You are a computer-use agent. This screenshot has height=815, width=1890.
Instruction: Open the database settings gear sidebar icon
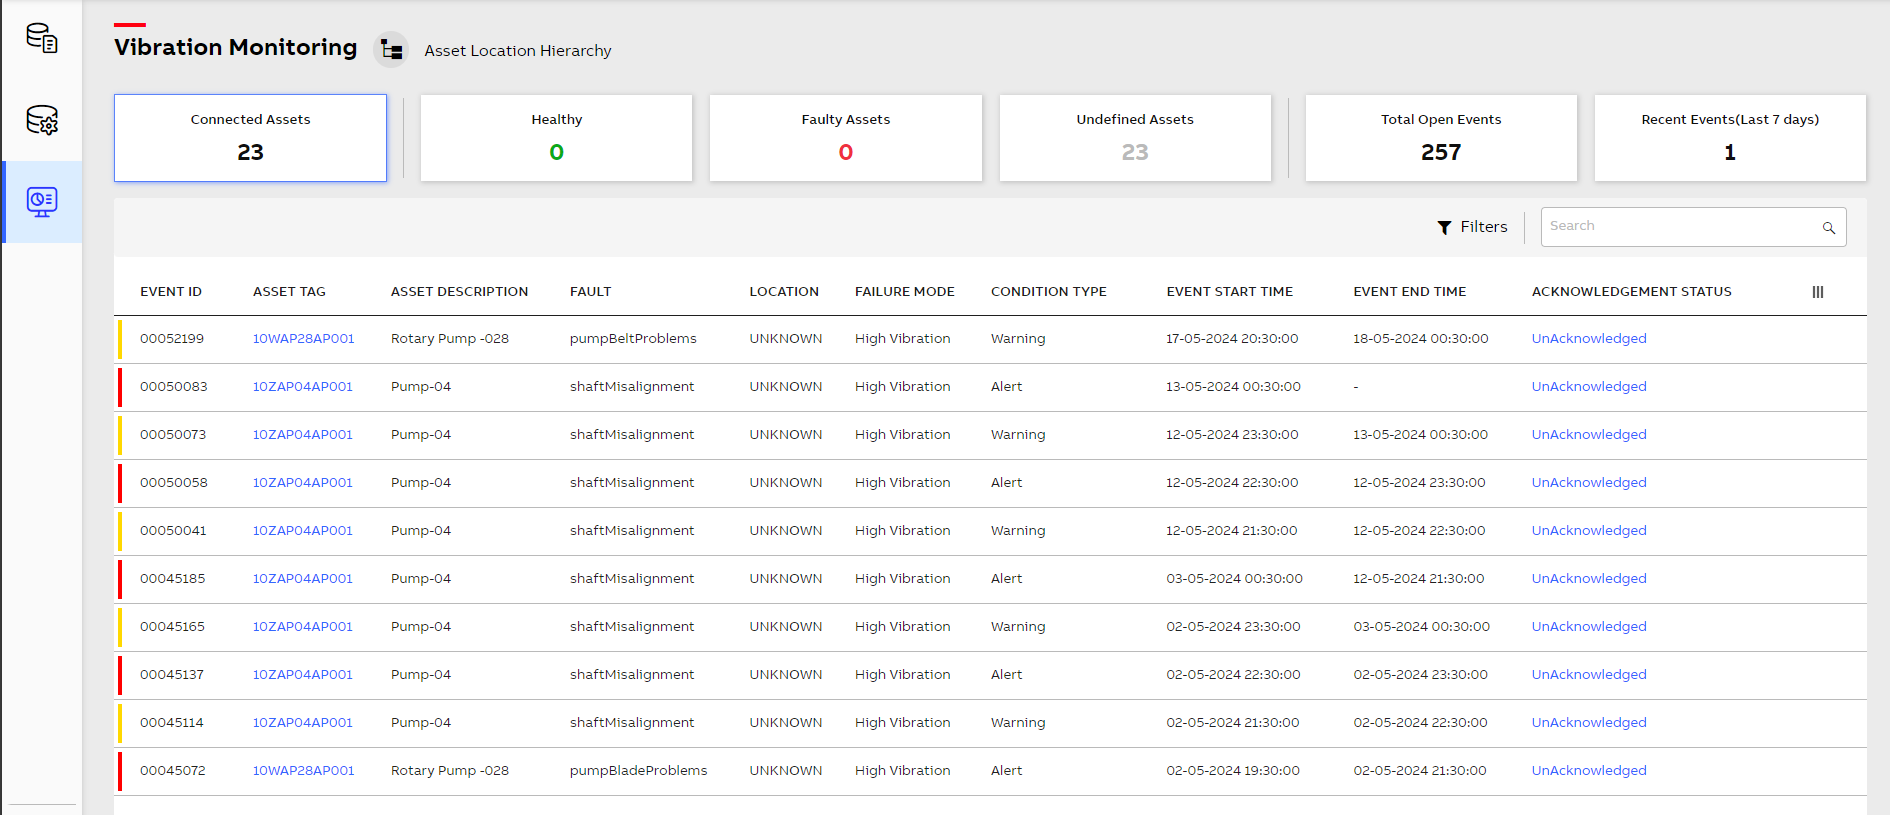click(x=42, y=120)
